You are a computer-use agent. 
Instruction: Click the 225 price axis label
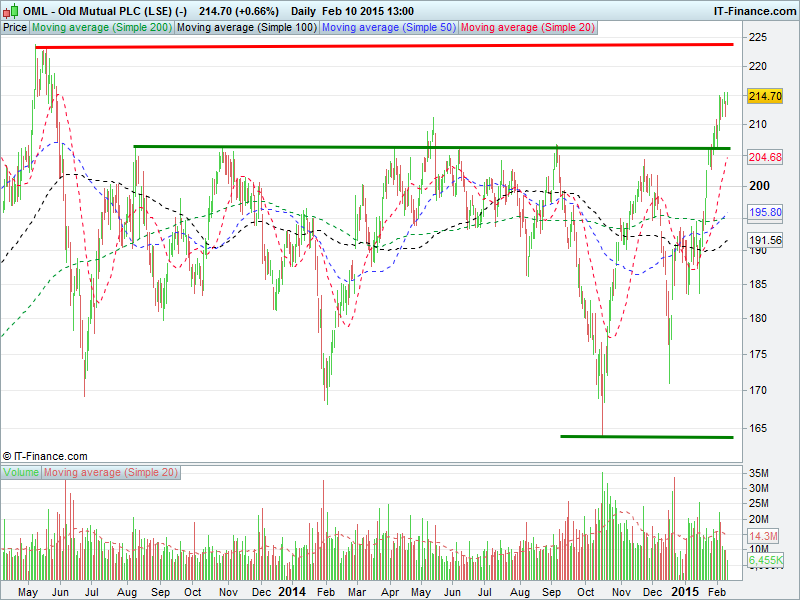click(x=758, y=37)
